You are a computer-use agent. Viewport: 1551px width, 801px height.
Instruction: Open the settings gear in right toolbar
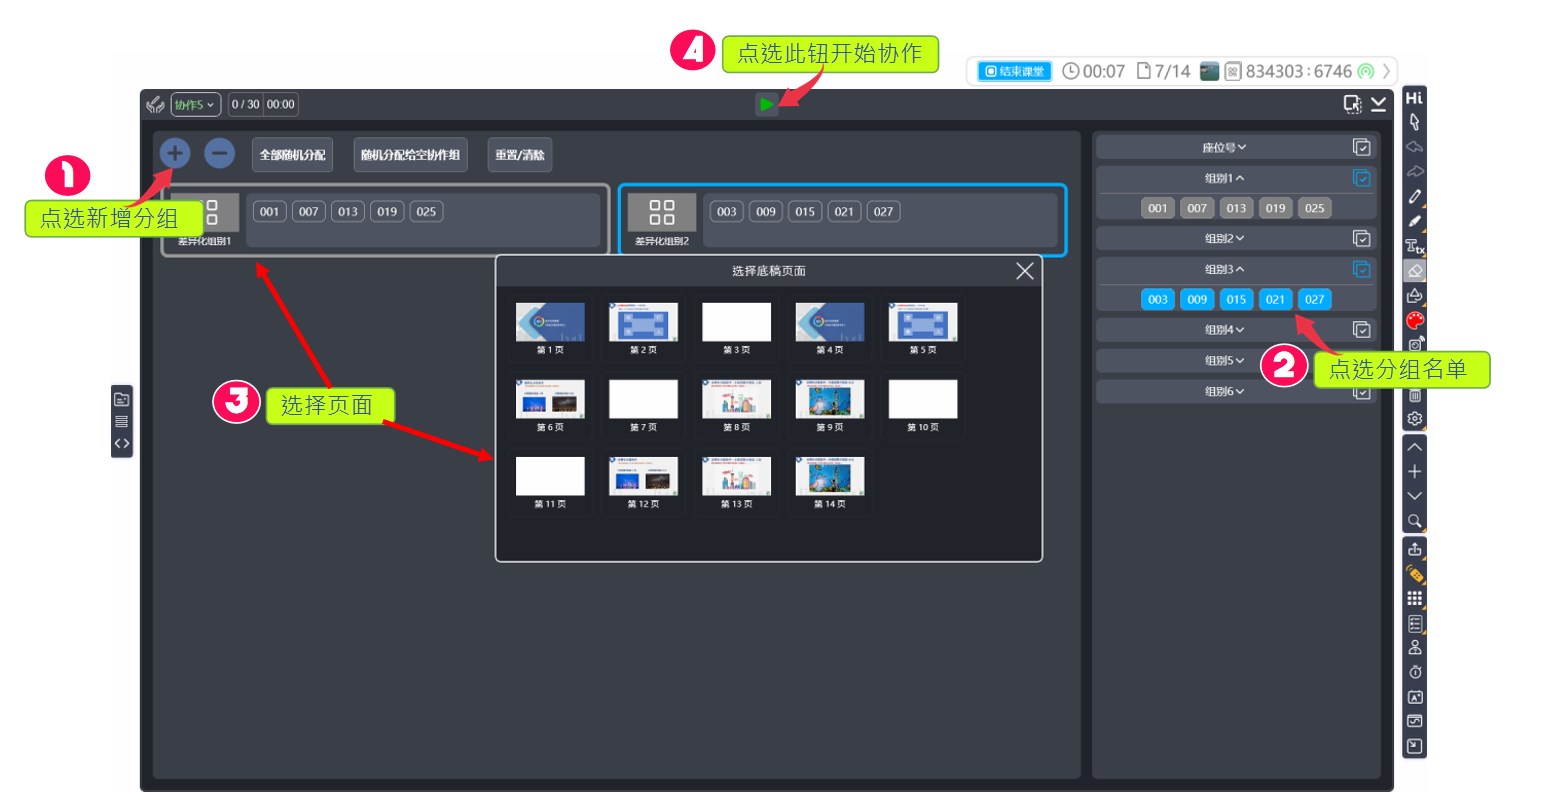tap(1414, 419)
